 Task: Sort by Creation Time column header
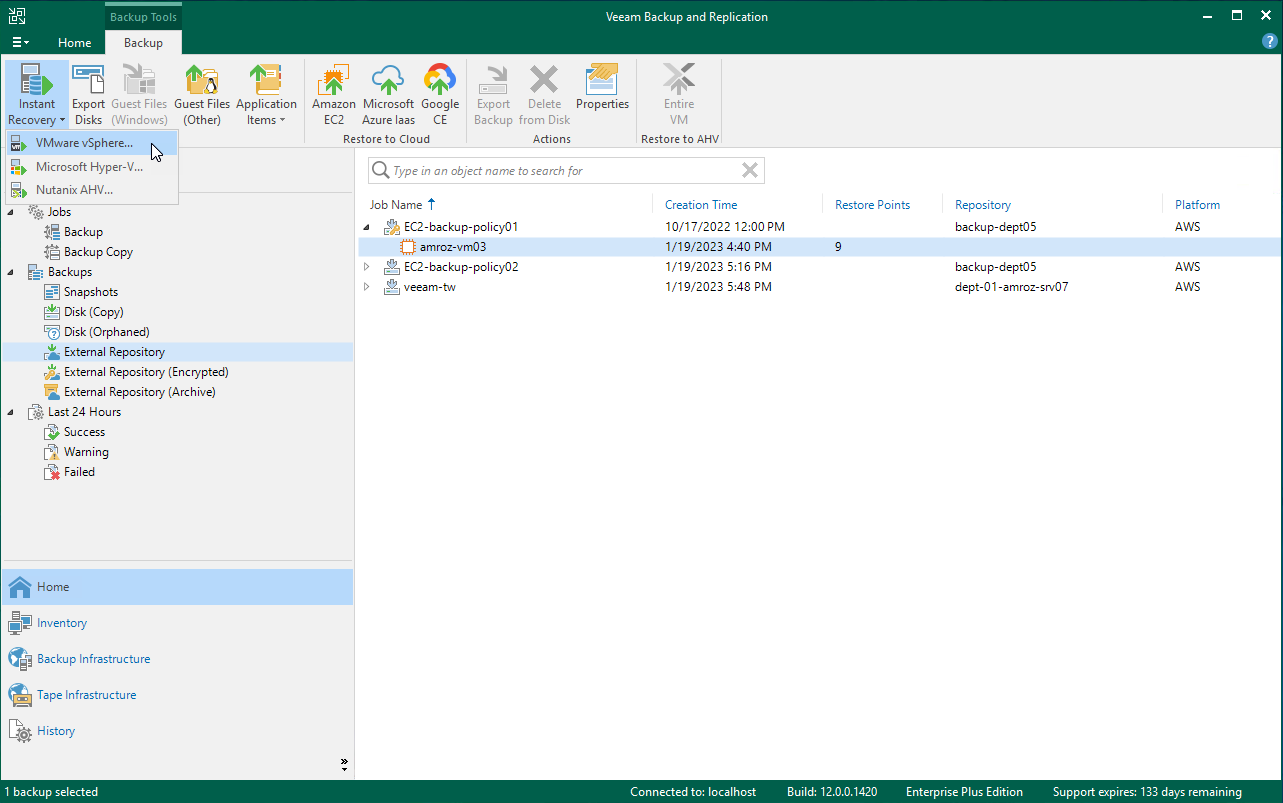701,205
